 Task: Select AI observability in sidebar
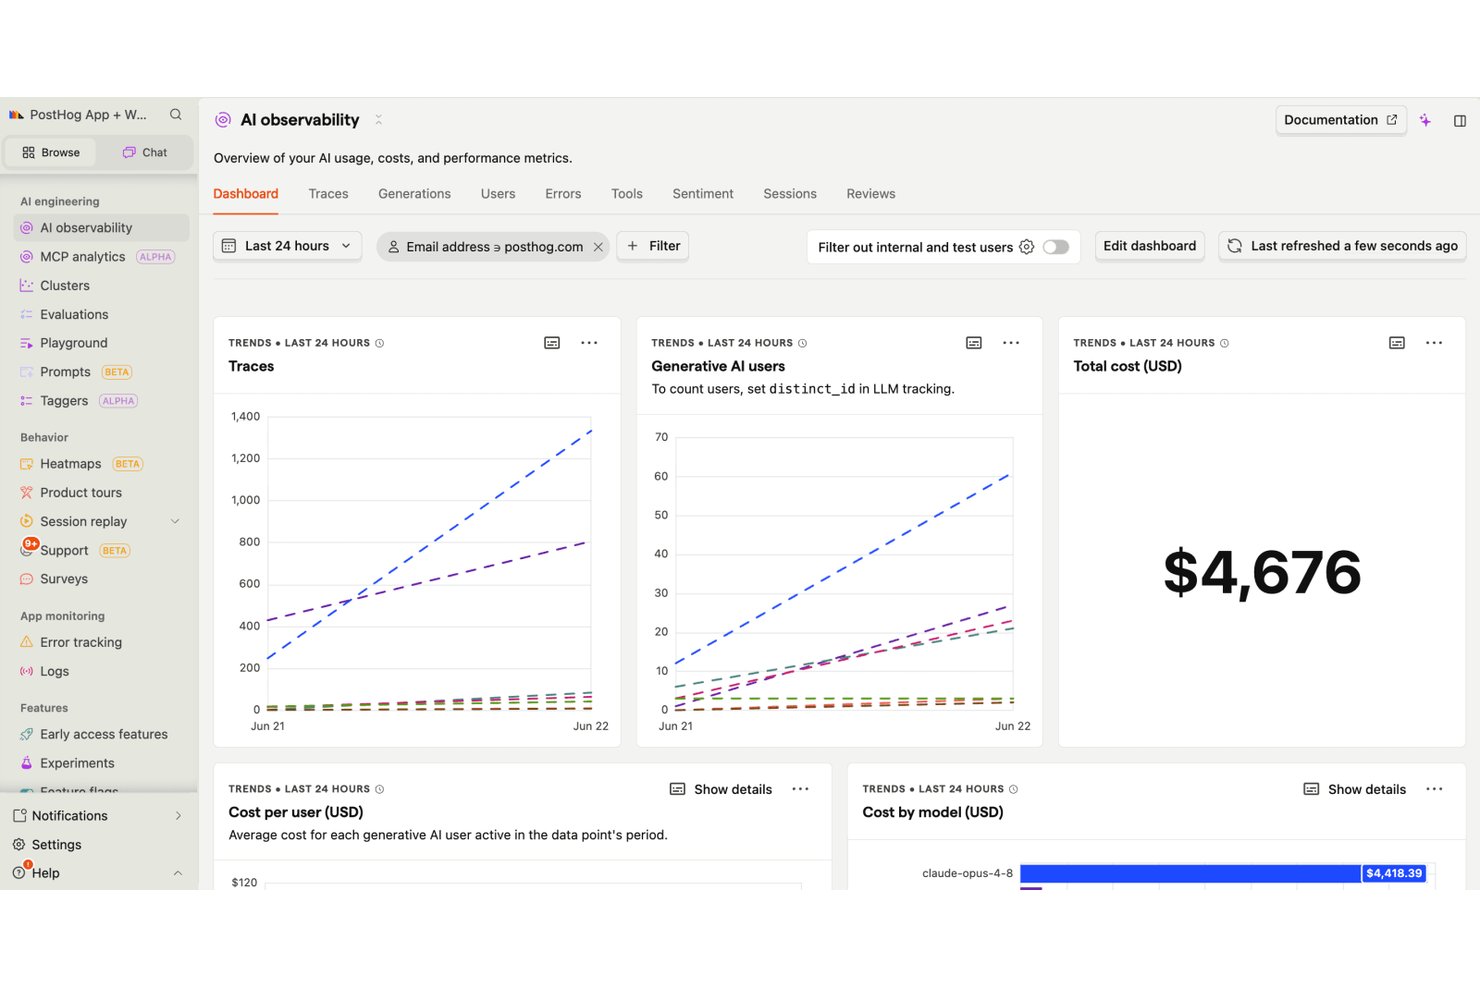101,228
